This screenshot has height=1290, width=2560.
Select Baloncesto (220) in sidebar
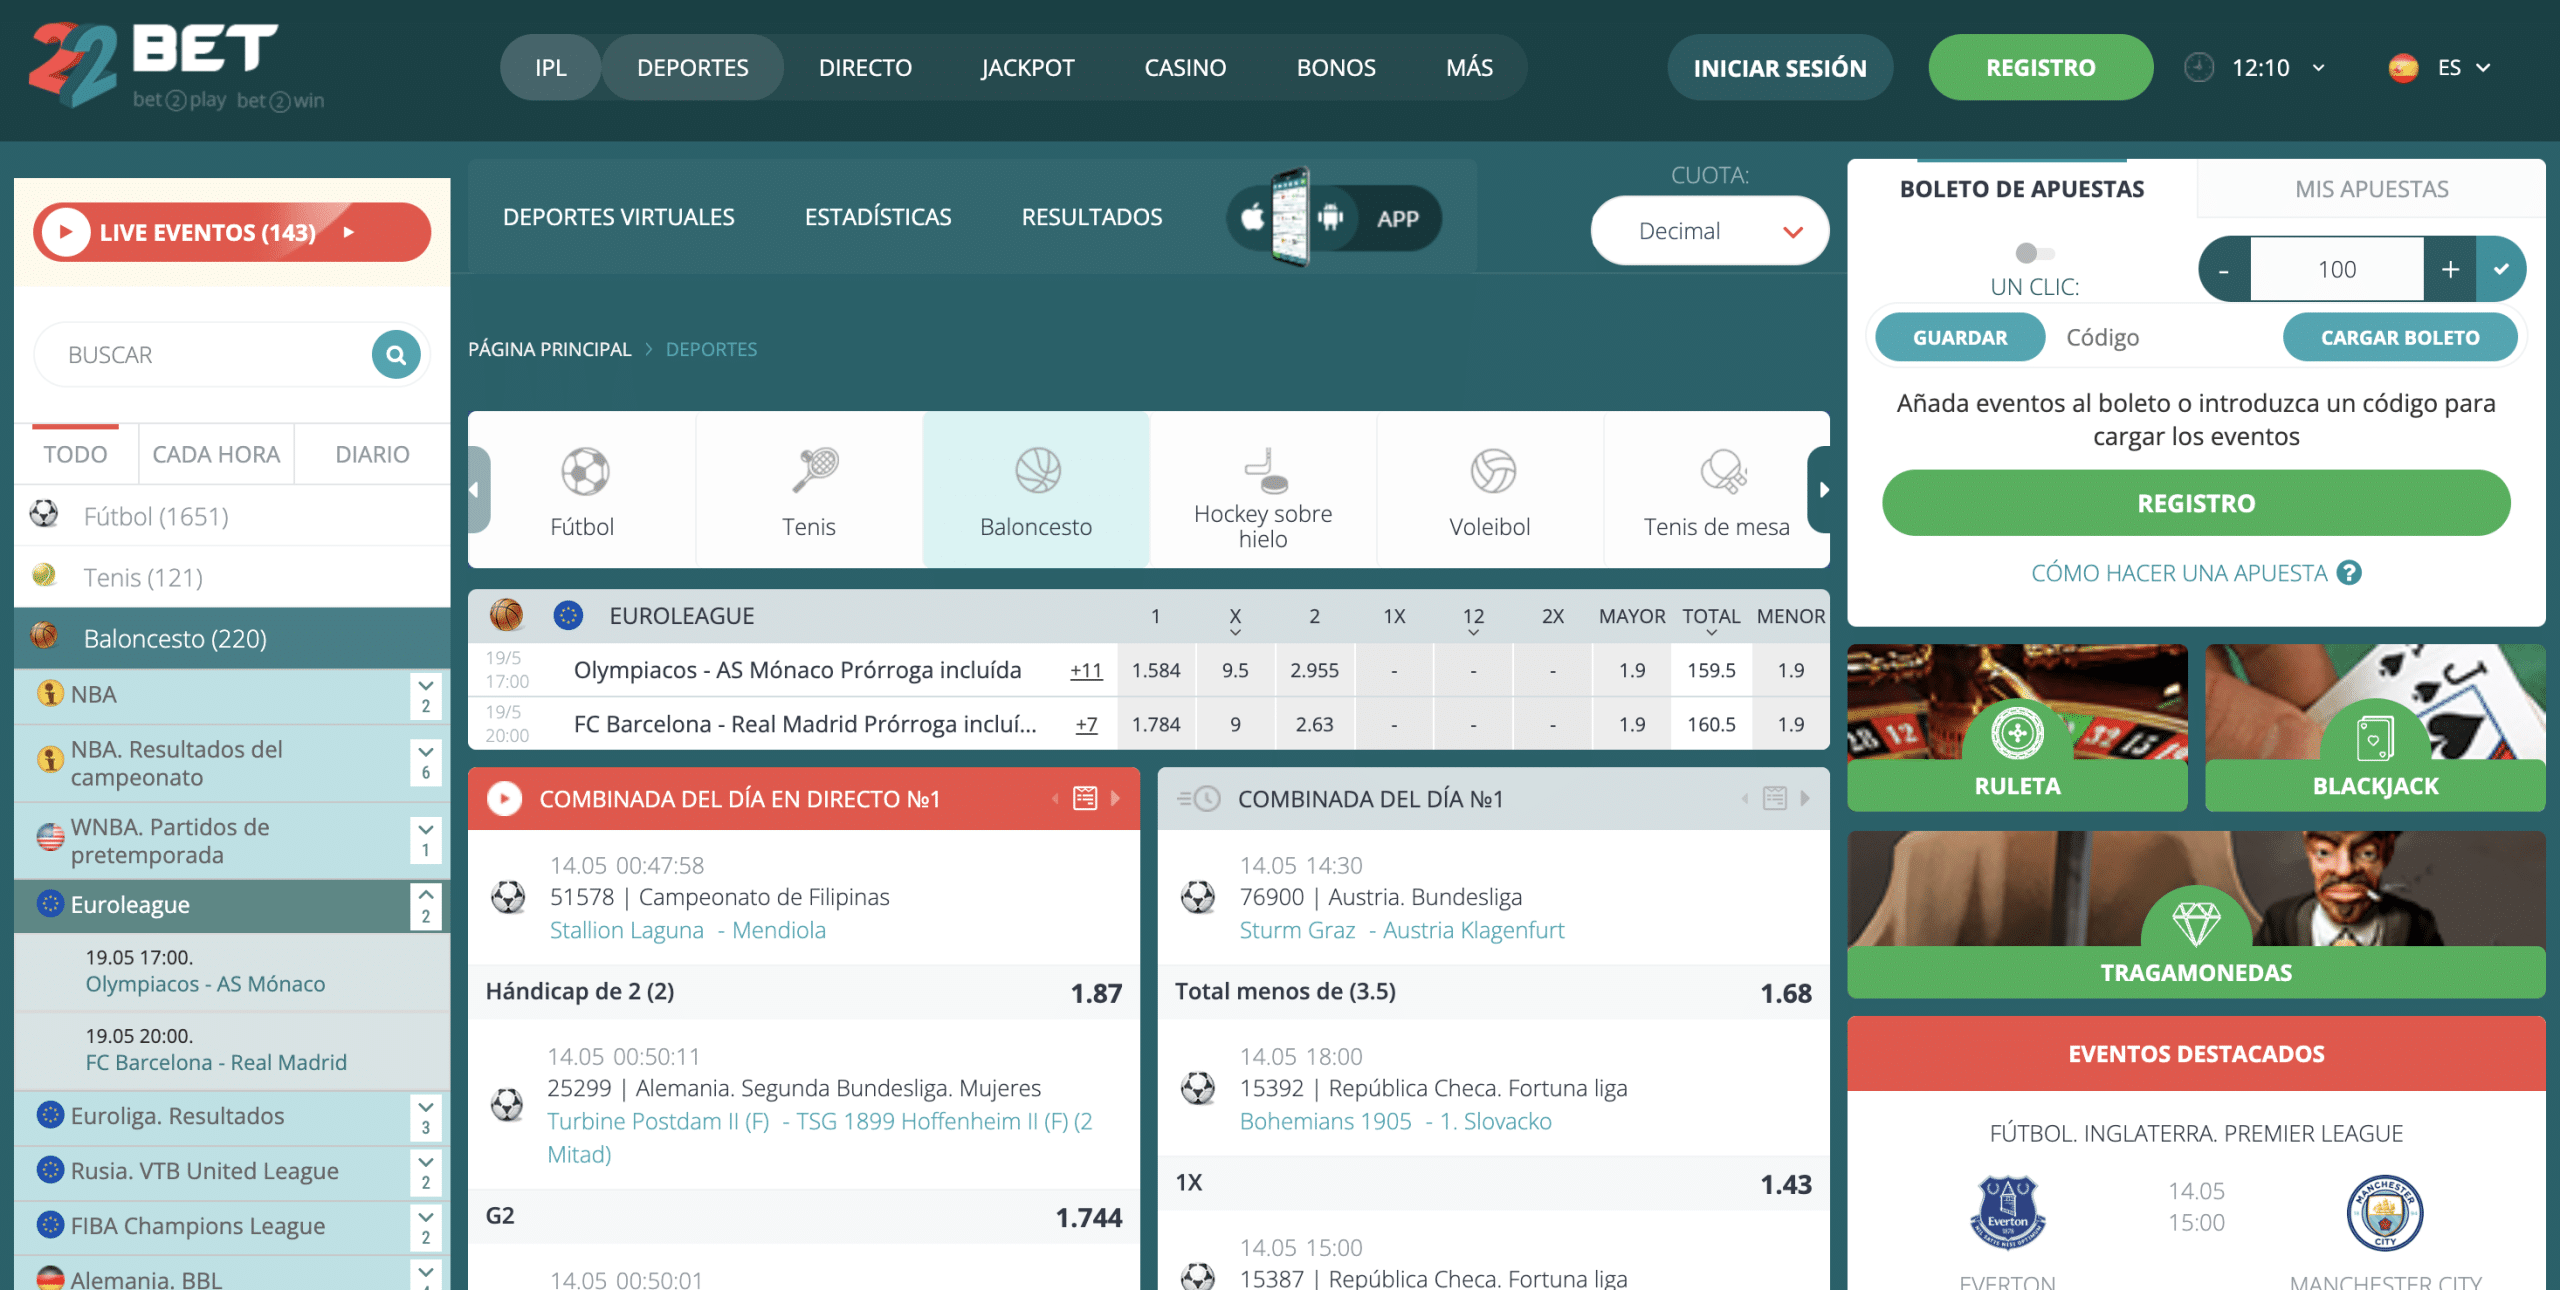(232, 638)
